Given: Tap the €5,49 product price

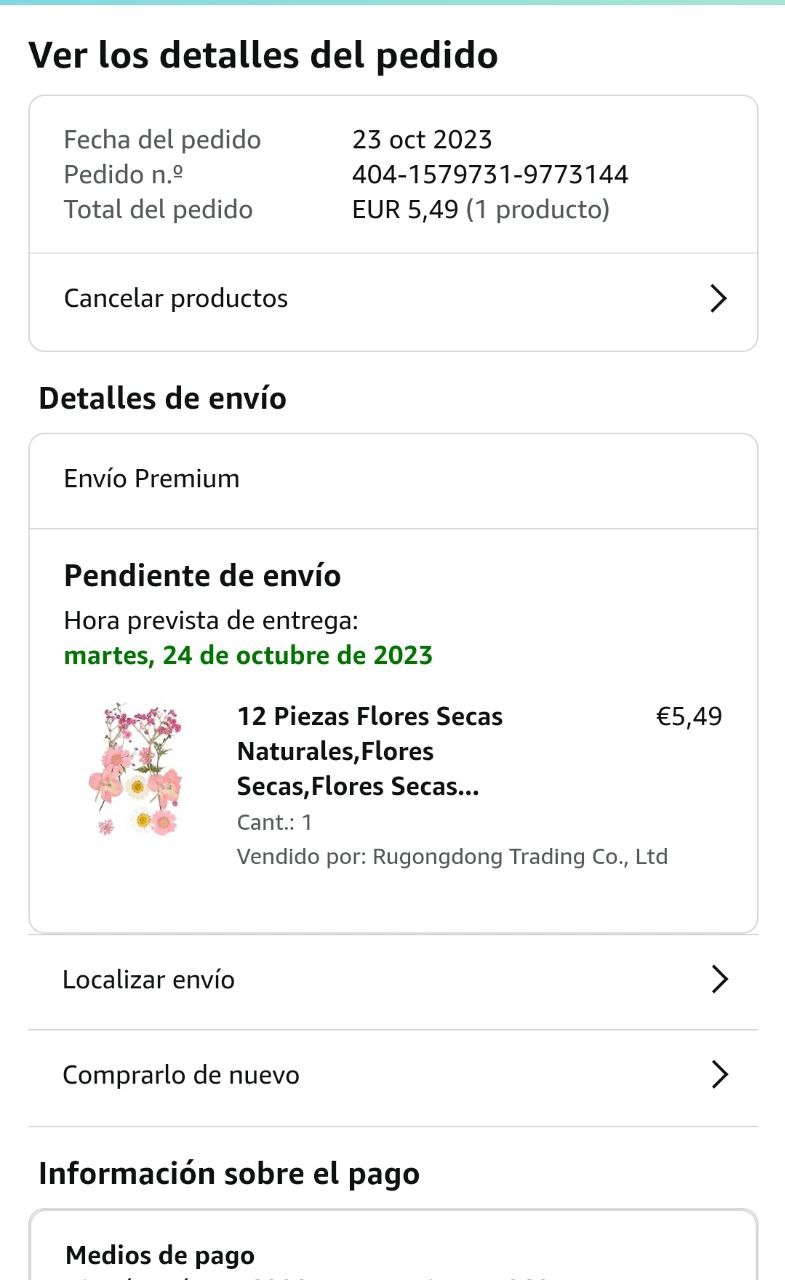Looking at the screenshot, I should tap(688, 717).
